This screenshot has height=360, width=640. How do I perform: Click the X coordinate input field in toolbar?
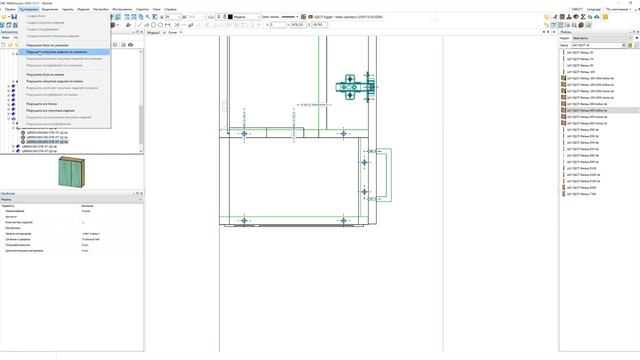click(278, 25)
